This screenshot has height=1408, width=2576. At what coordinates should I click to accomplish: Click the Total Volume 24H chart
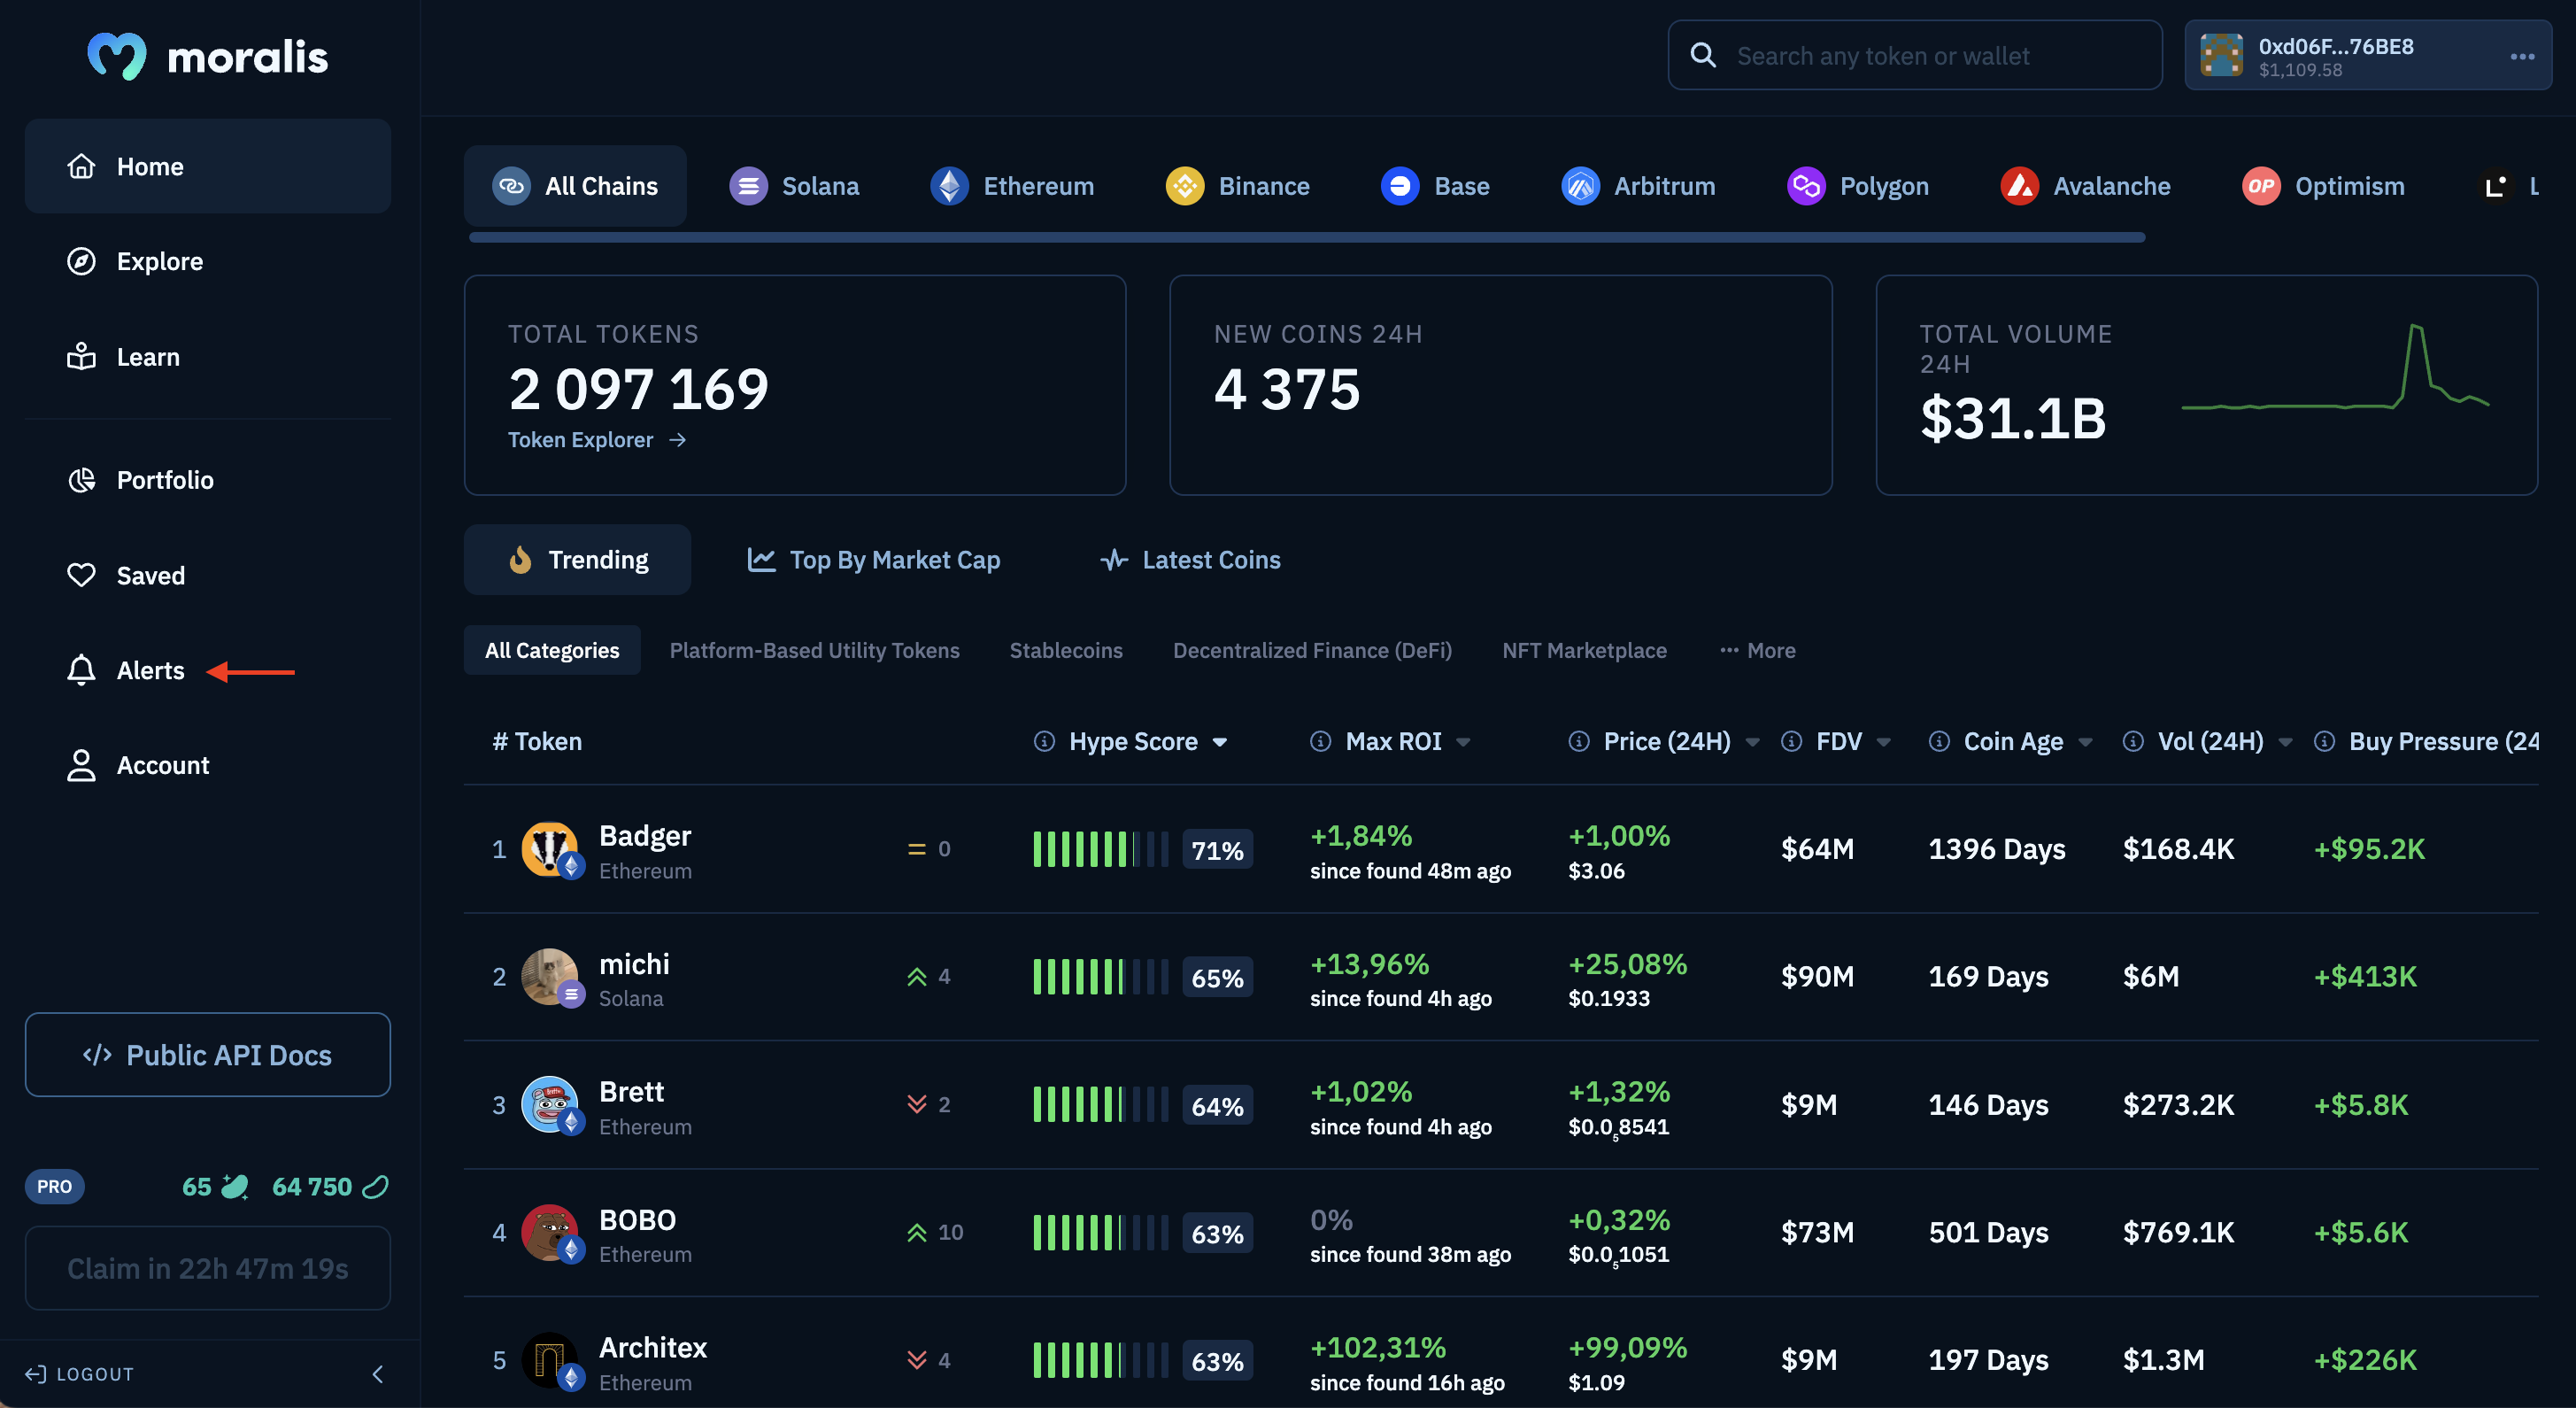2335,366
